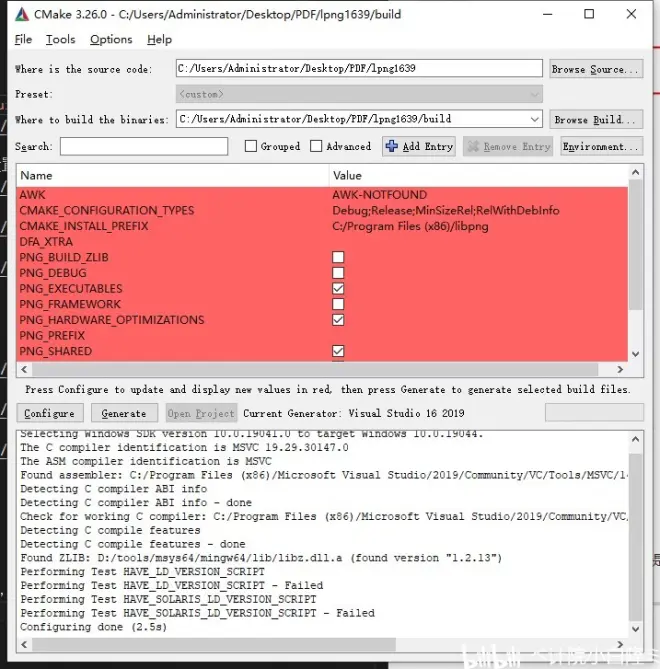
Task: Click the Browse Build button
Action: tap(596, 119)
